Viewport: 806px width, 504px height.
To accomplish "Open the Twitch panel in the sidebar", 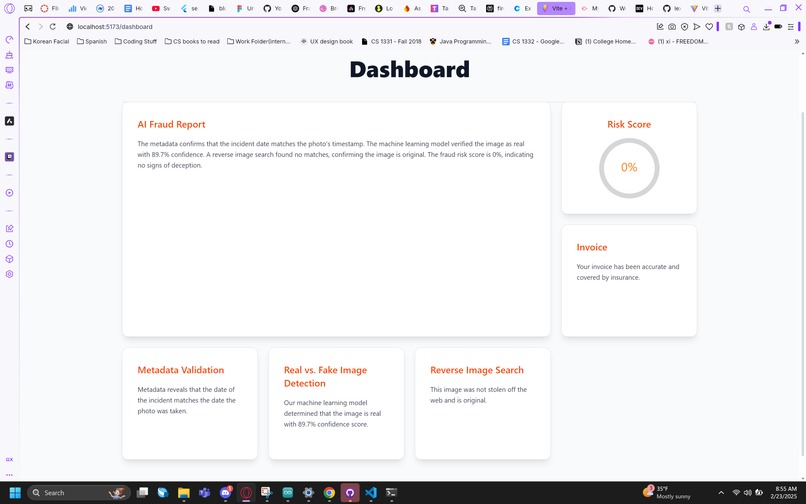I will tap(9, 157).
